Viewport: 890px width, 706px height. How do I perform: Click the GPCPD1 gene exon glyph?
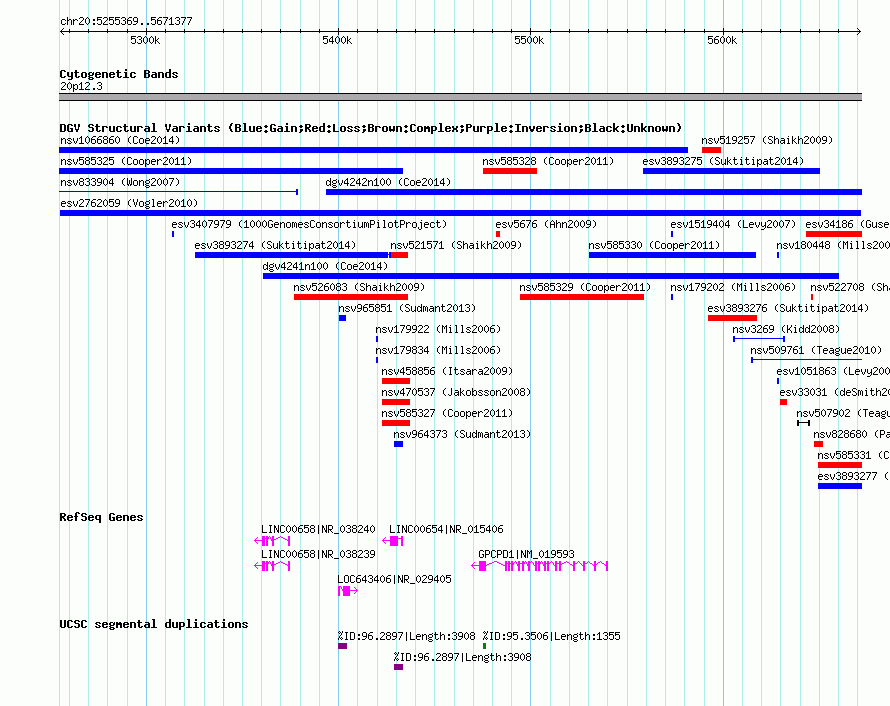540,566
